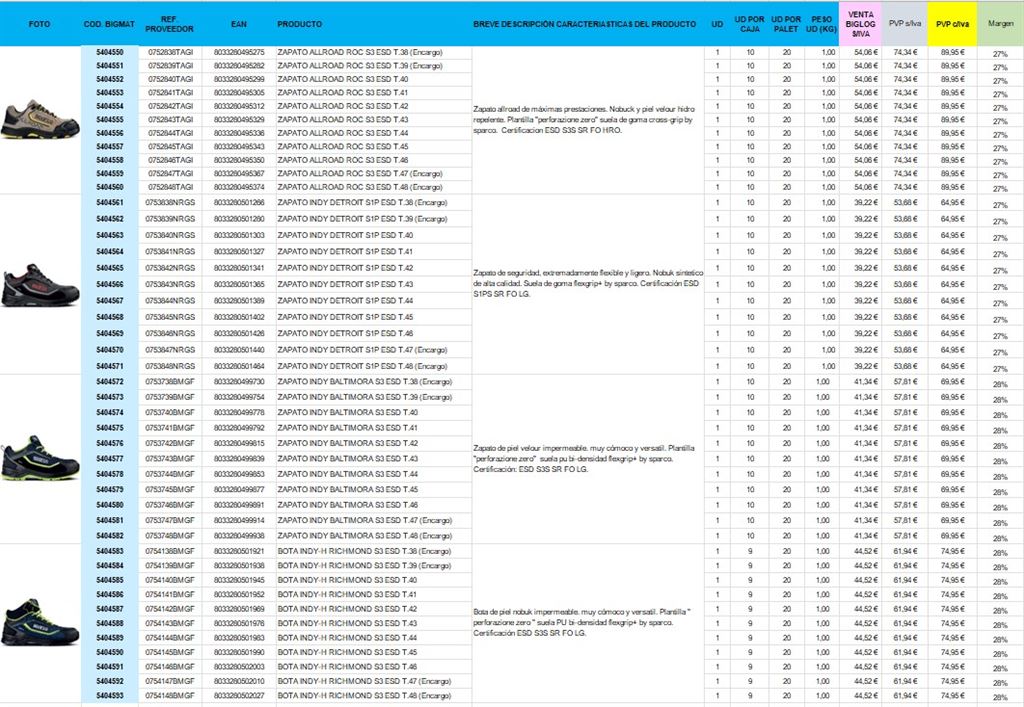Click the Allroad ROC beige shoe photo
The image size is (1024, 707).
[40, 120]
